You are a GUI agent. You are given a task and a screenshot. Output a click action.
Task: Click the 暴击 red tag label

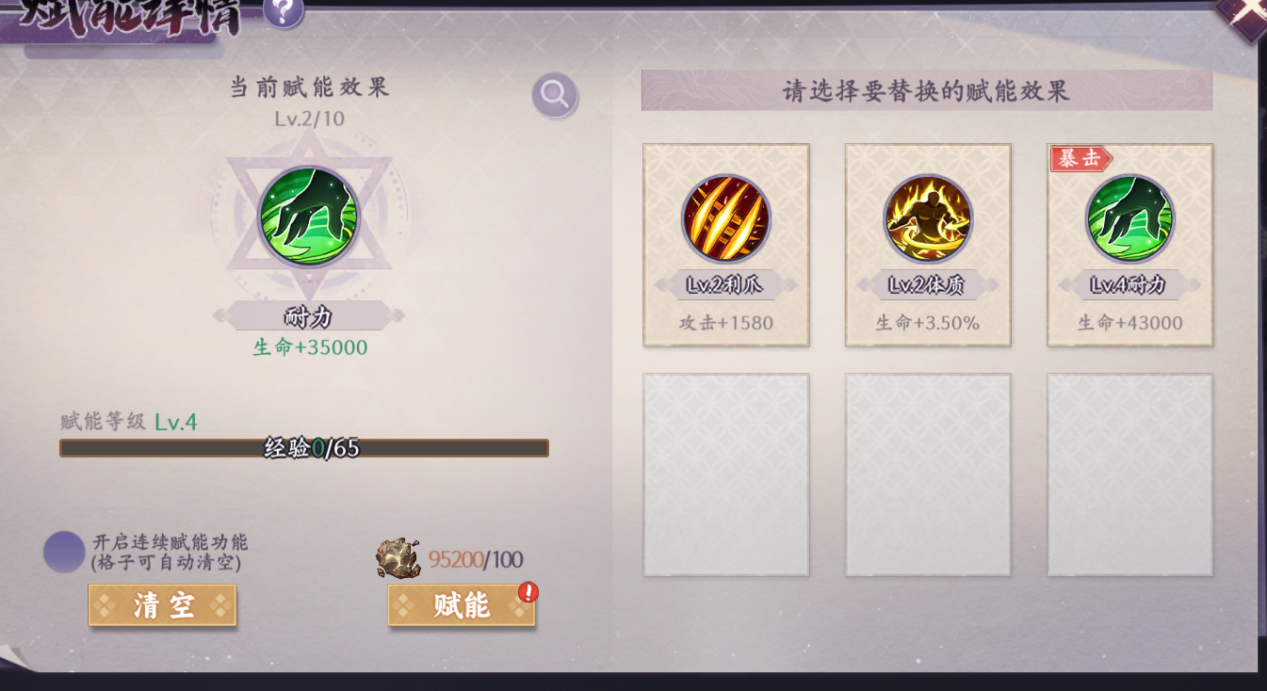pos(1080,158)
